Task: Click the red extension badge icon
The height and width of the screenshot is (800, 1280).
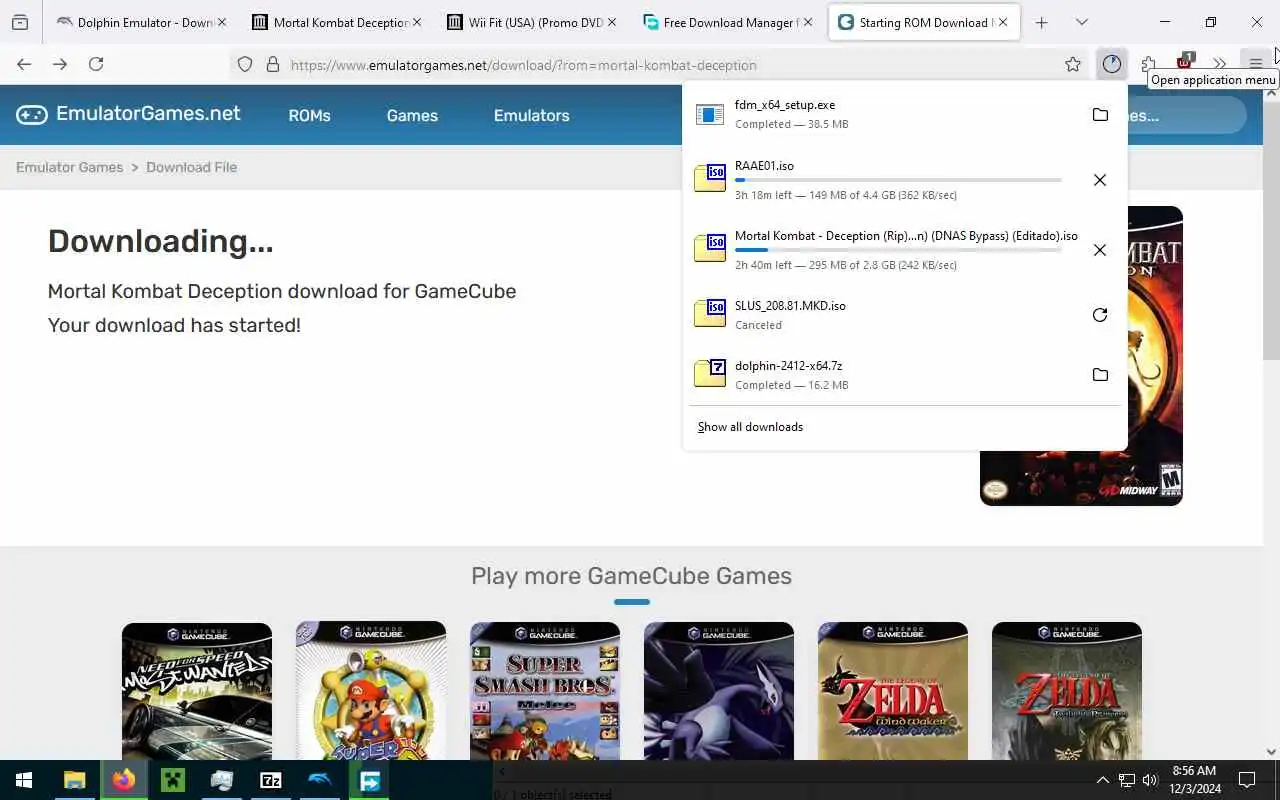Action: coord(1185,63)
